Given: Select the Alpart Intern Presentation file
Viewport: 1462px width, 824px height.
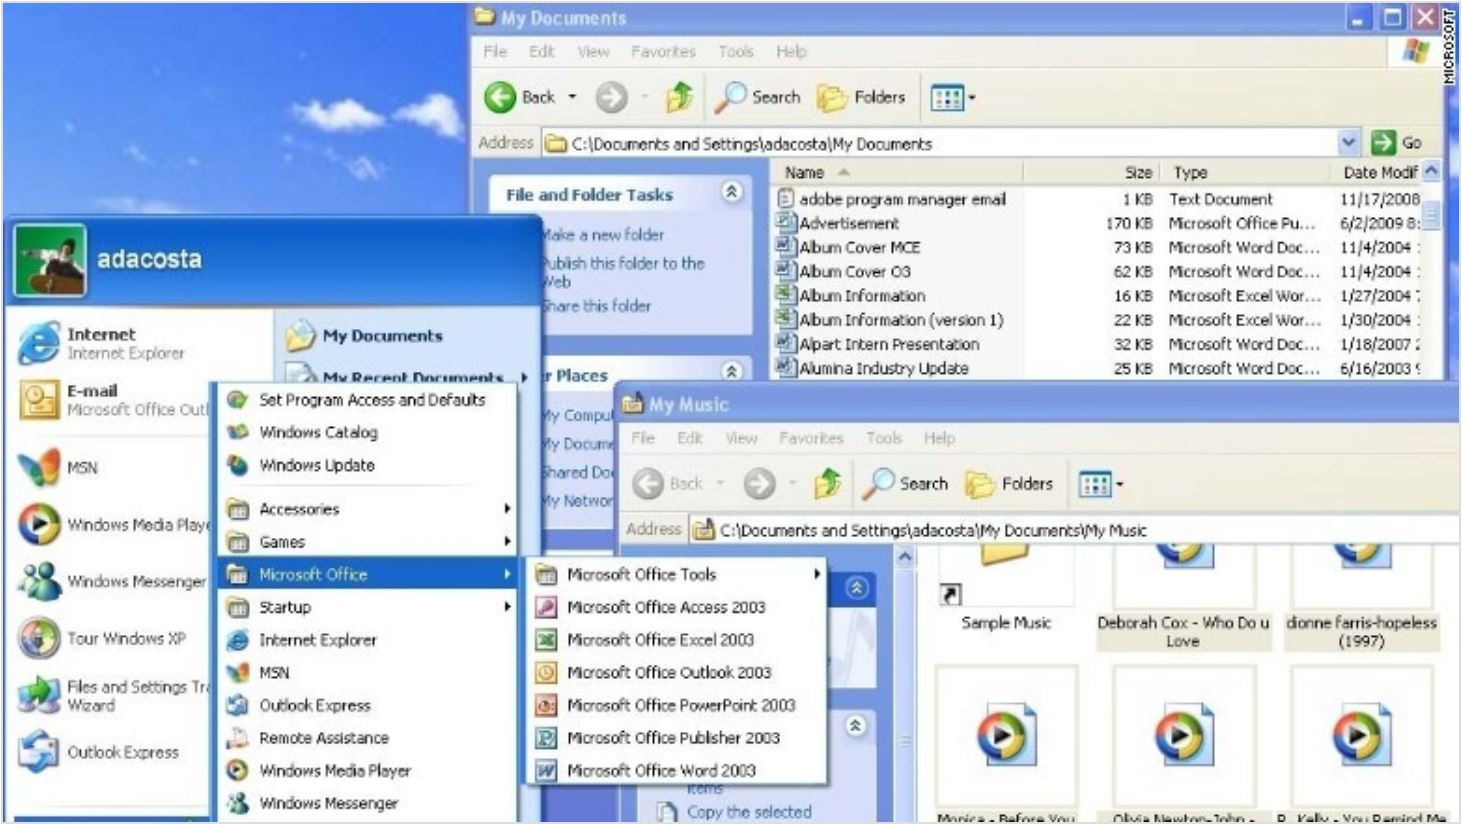Looking at the screenshot, I should point(888,344).
